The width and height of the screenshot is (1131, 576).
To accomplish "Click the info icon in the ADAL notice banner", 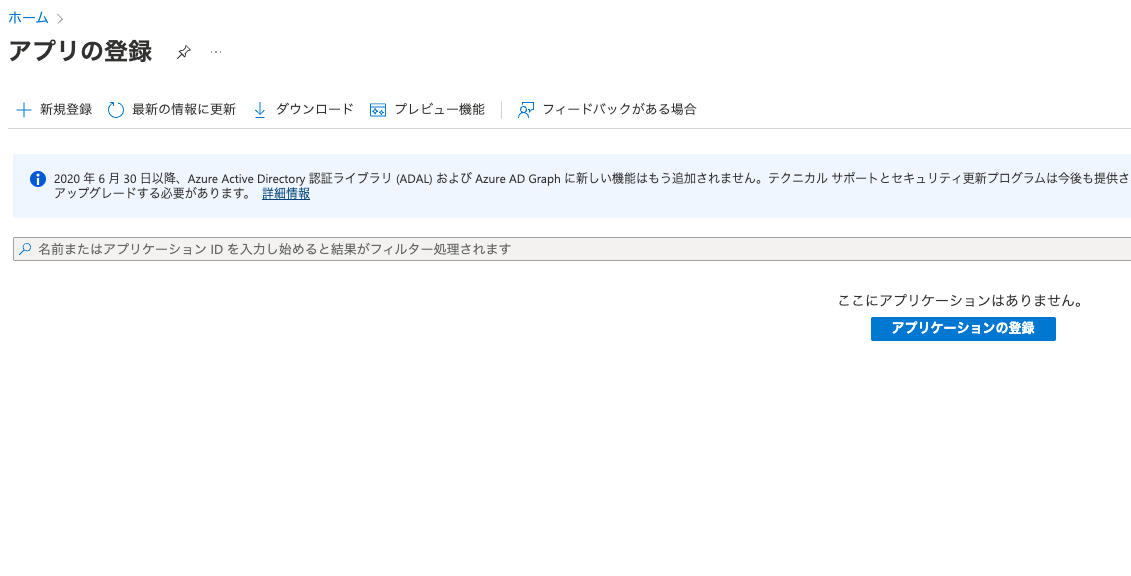I will click(37, 179).
